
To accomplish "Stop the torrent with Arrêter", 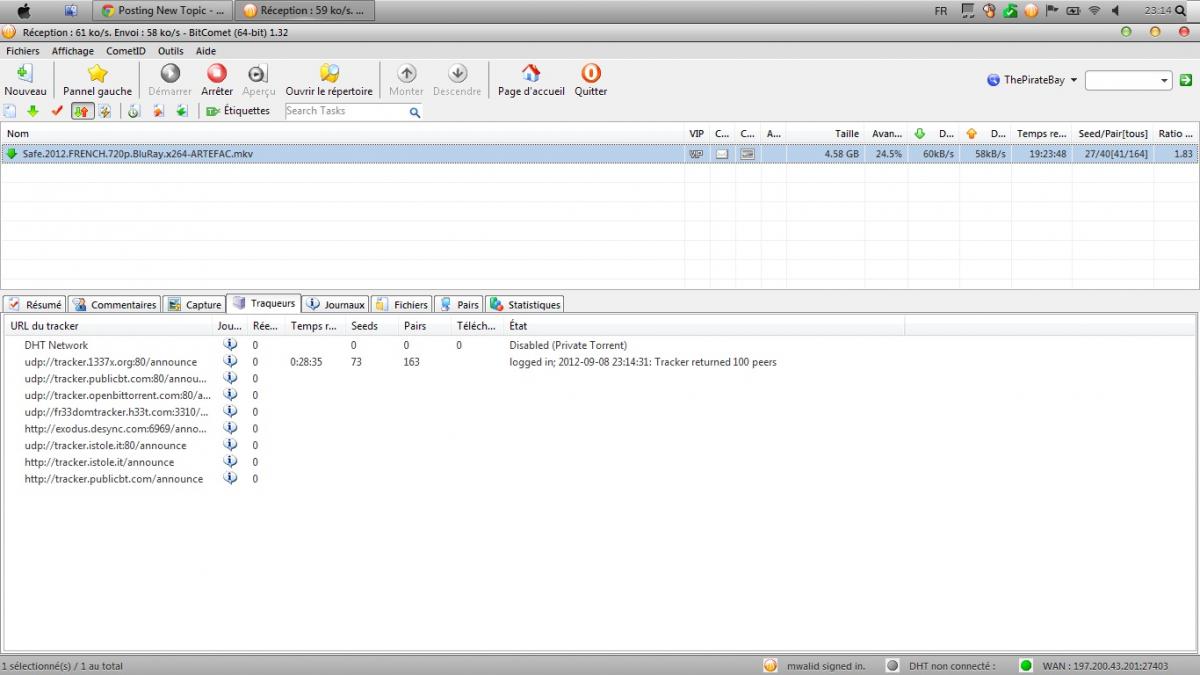I will [217, 74].
